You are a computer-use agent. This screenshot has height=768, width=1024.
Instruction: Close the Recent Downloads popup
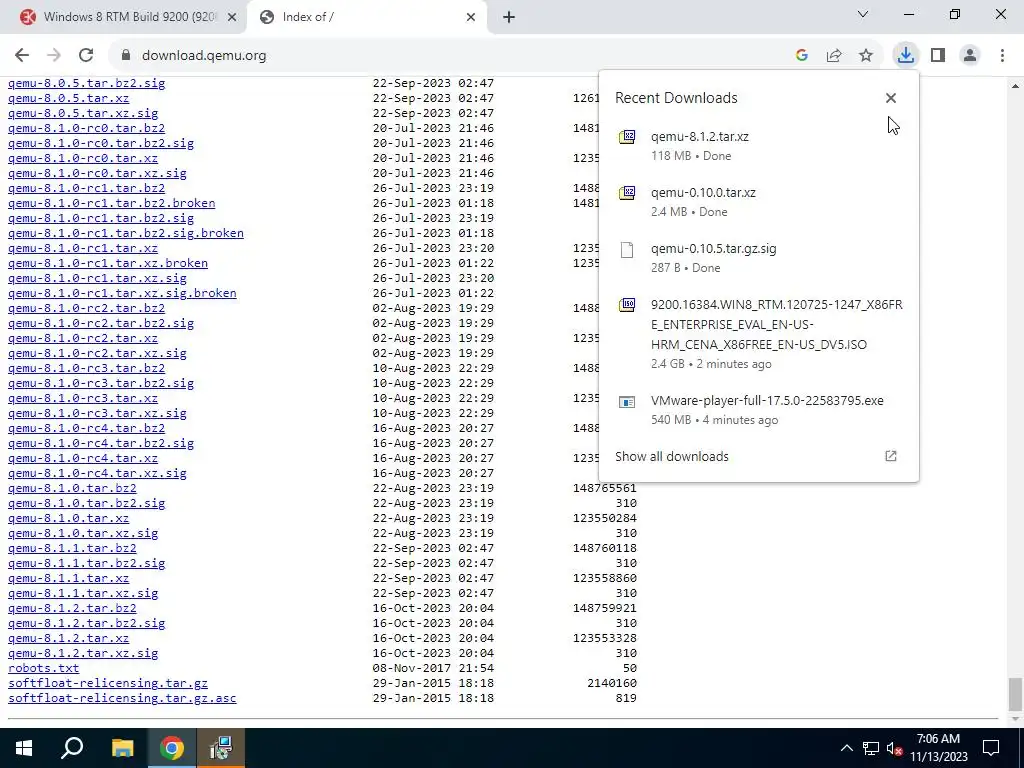891,98
